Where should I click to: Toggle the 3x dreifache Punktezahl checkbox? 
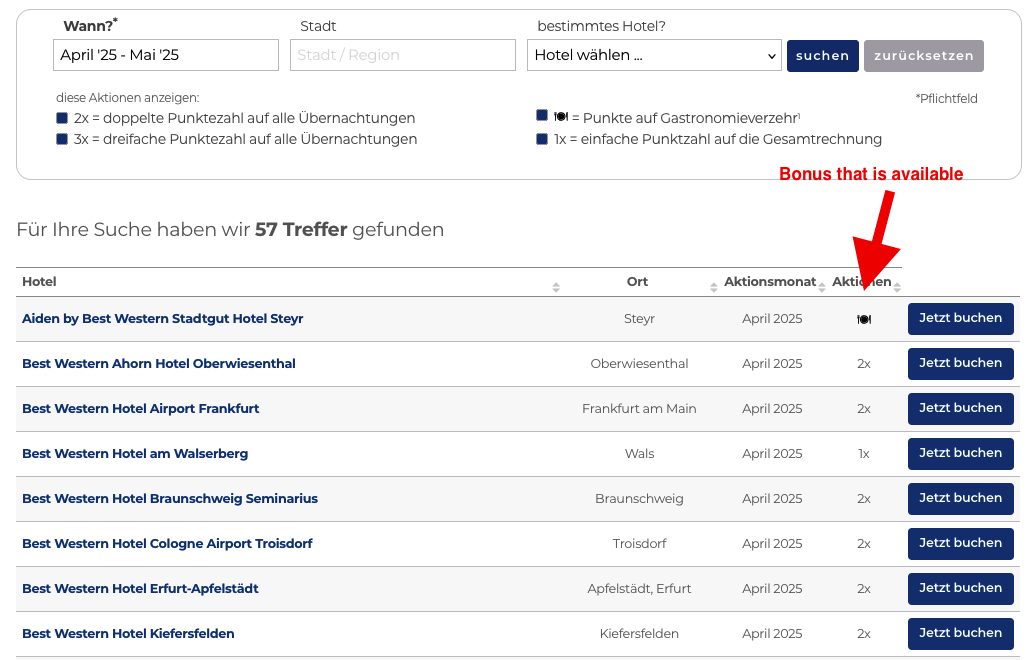tap(62, 140)
